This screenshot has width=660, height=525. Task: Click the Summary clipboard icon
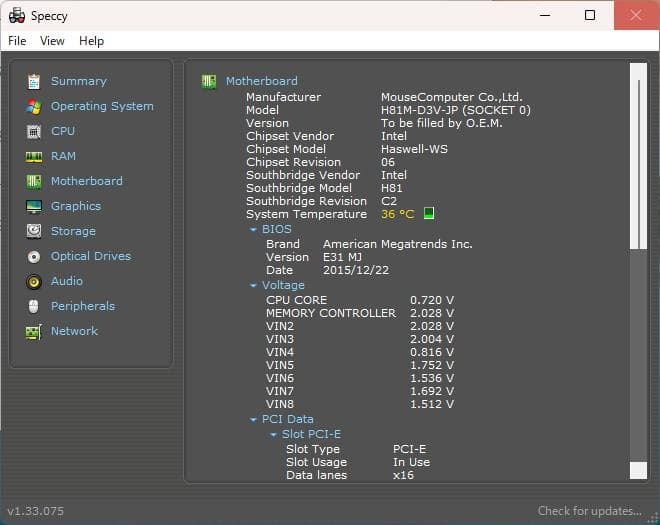34,81
